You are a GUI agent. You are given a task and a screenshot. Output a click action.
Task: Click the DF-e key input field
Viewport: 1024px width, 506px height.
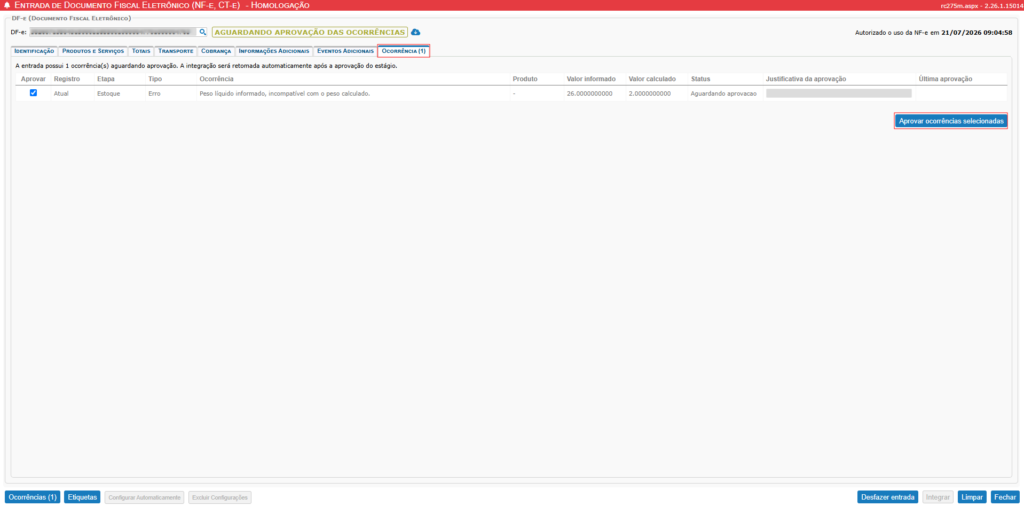tap(113, 31)
